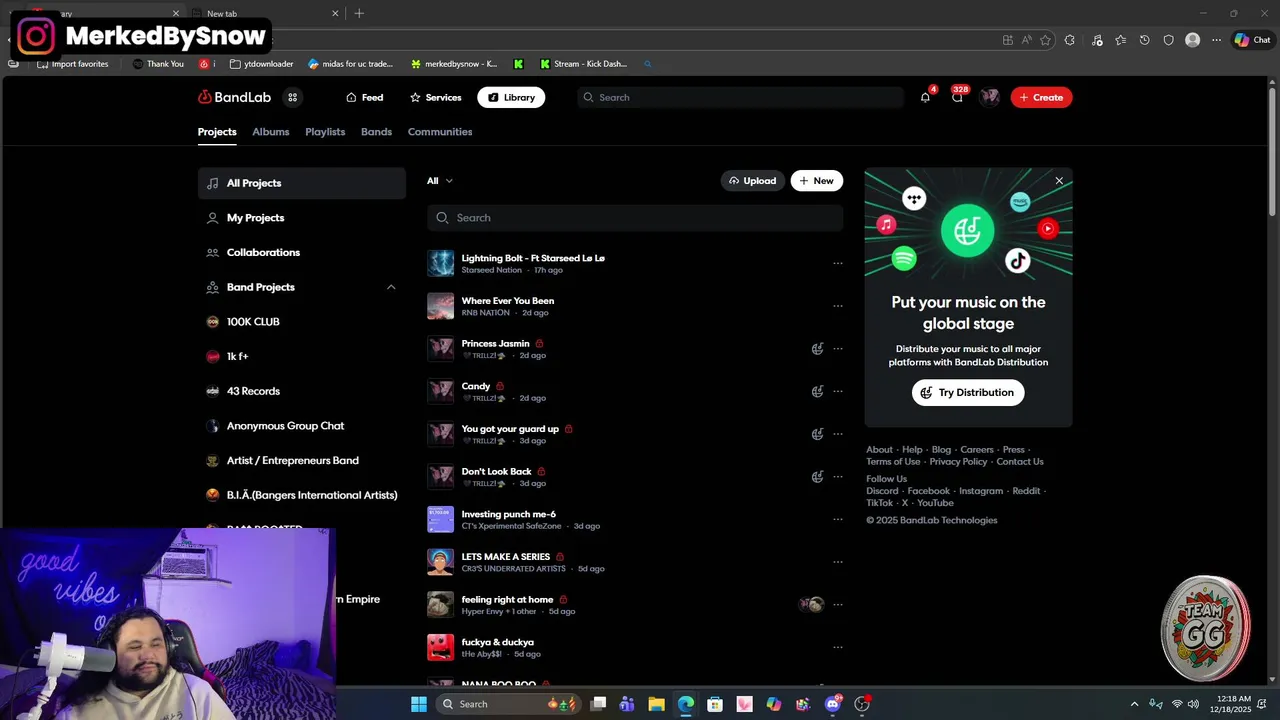The image size is (1280, 720).
Task: Switch to the Albums tab
Action: coord(271,132)
